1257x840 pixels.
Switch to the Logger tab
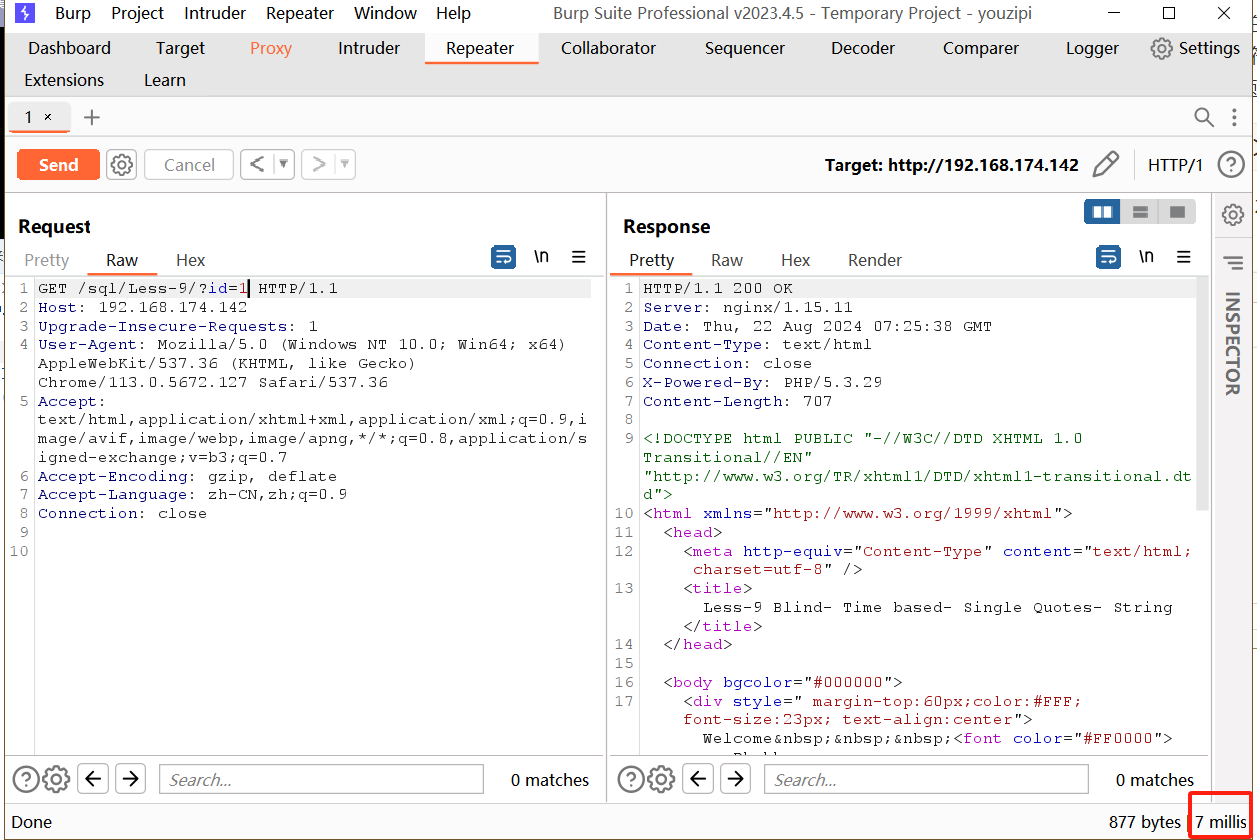(x=1092, y=48)
